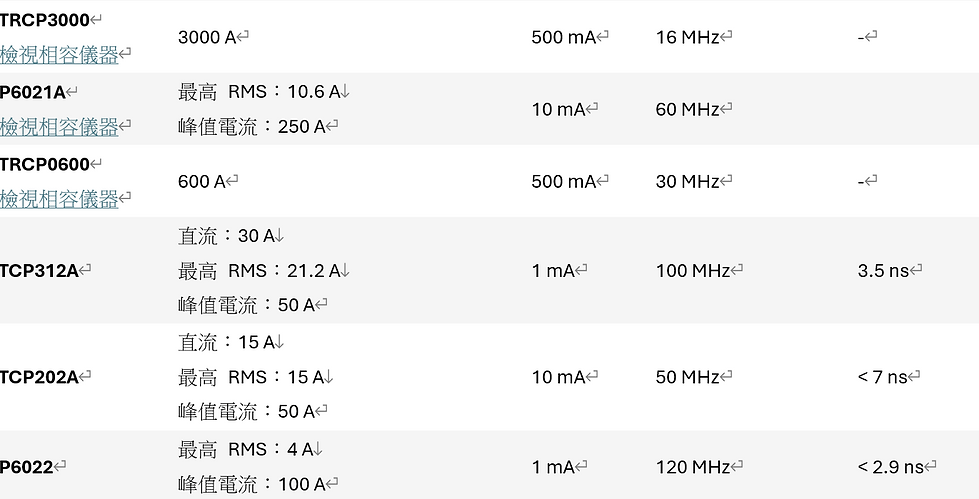Click the < 7 ns rise time value
Screen dimensions: 979x499
[x=883, y=377]
